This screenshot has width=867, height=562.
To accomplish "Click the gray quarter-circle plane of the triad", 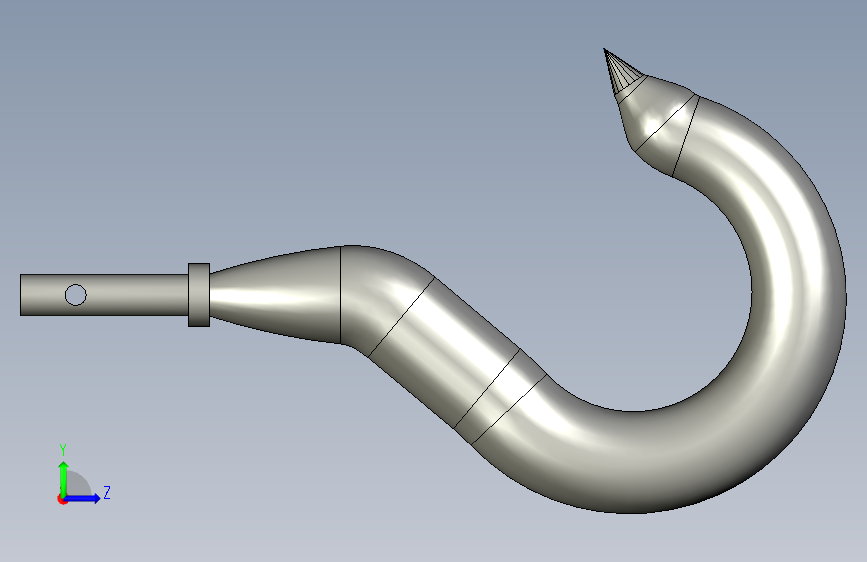I will pyautogui.click(x=78, y=484).
